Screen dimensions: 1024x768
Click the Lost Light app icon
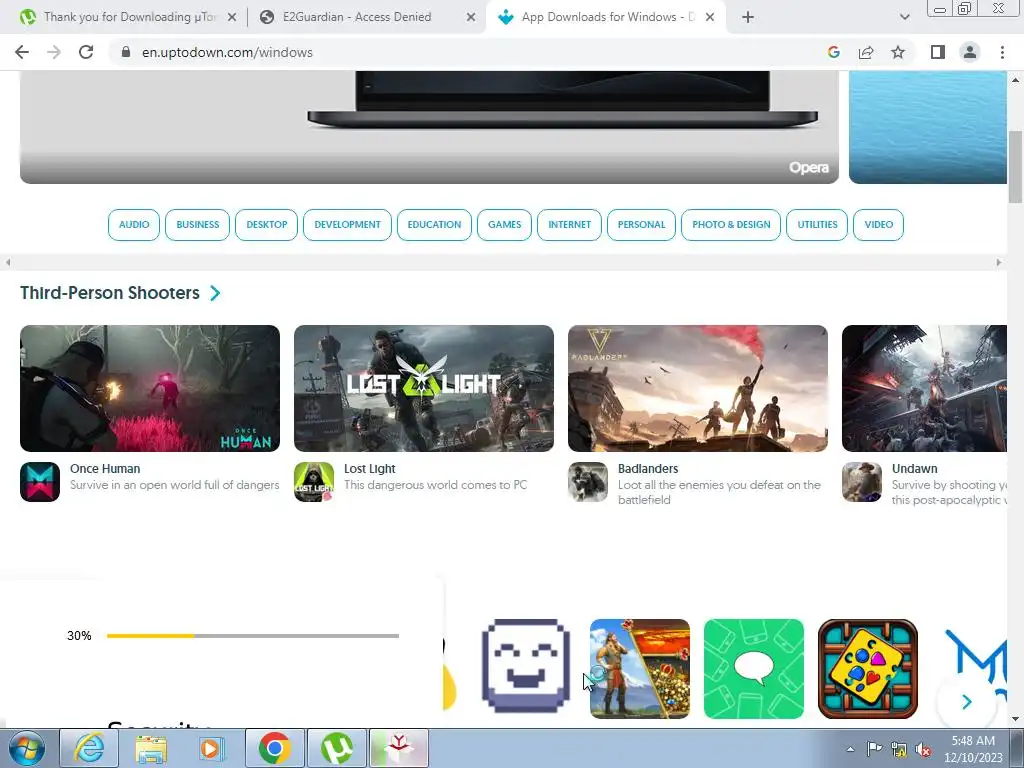(314, 482)
